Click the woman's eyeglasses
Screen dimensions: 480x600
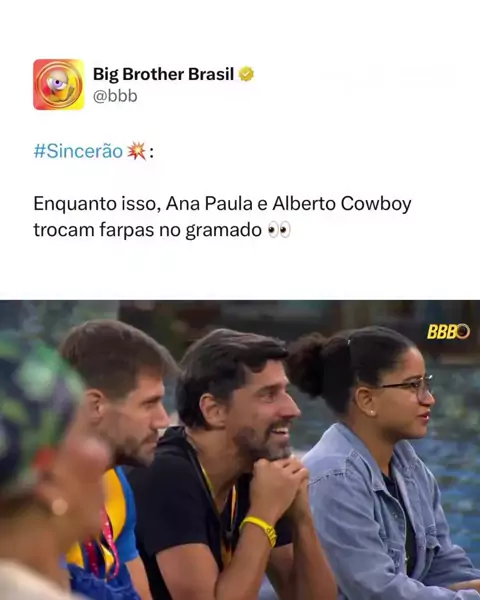(410, 388)
